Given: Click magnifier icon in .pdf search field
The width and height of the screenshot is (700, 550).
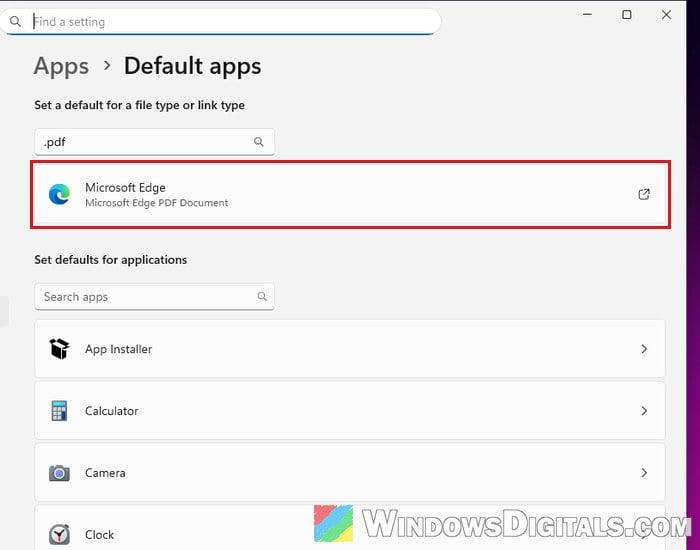Looking at the screenshot, I should coord(258,142).
